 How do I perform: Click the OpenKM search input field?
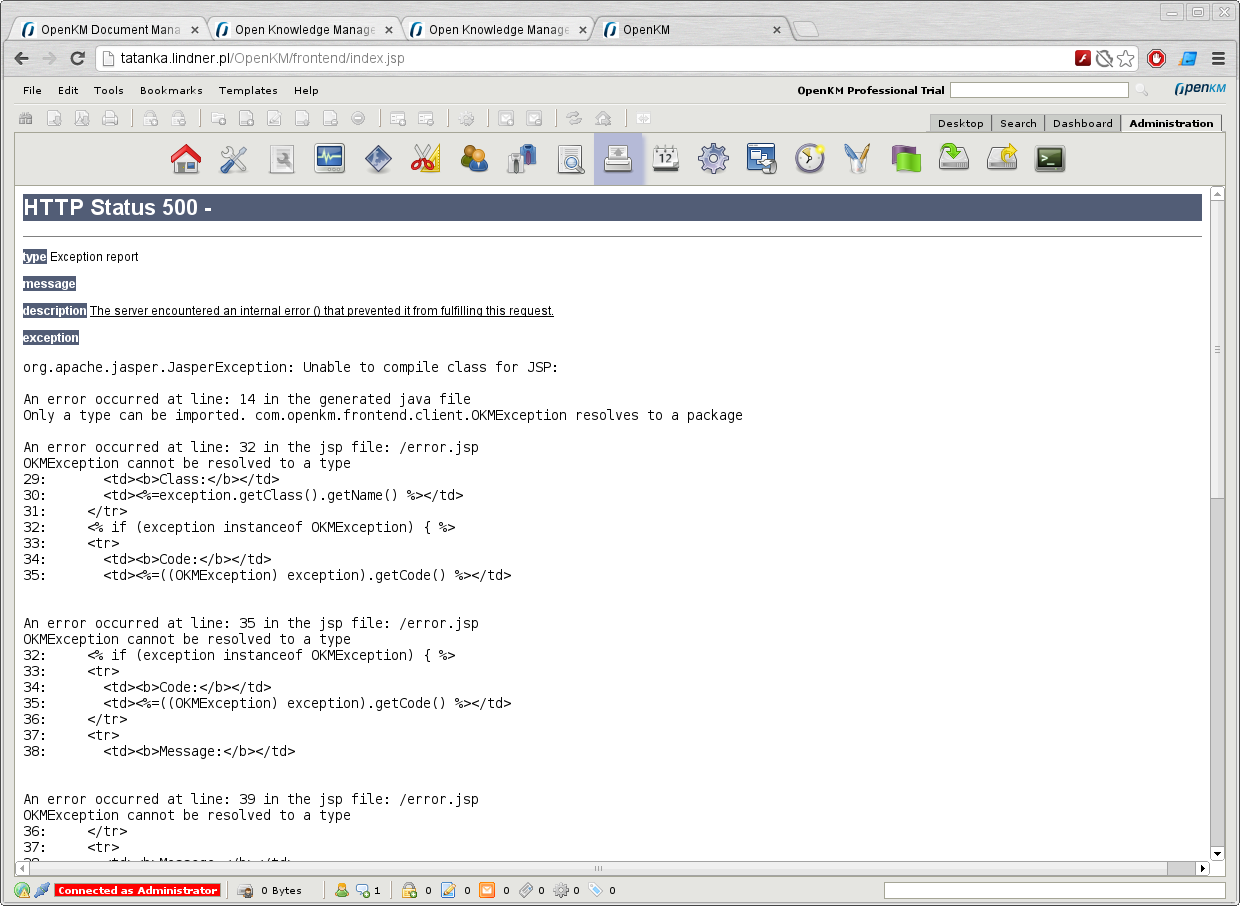[1039, 90]
